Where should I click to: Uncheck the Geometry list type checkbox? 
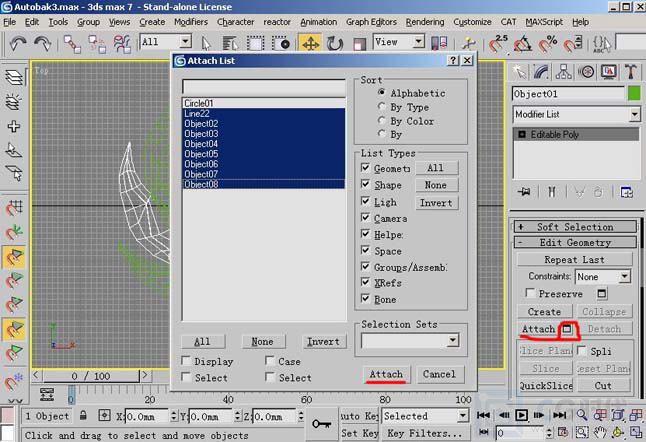click(365, 168)
